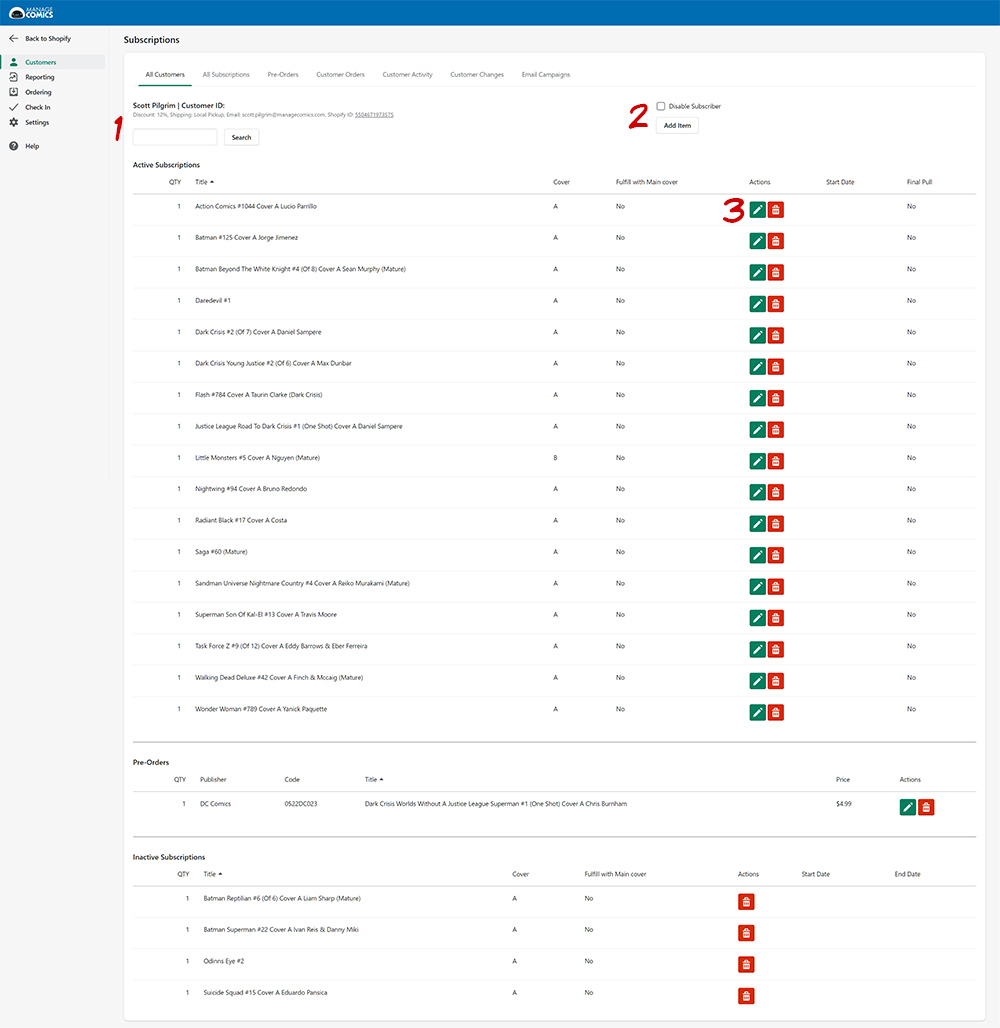Image resolution: width=1000 pixels, height=1028 pixels.
Task: Switch to the All Subscriptions tab
Action: tap(226, 75)
